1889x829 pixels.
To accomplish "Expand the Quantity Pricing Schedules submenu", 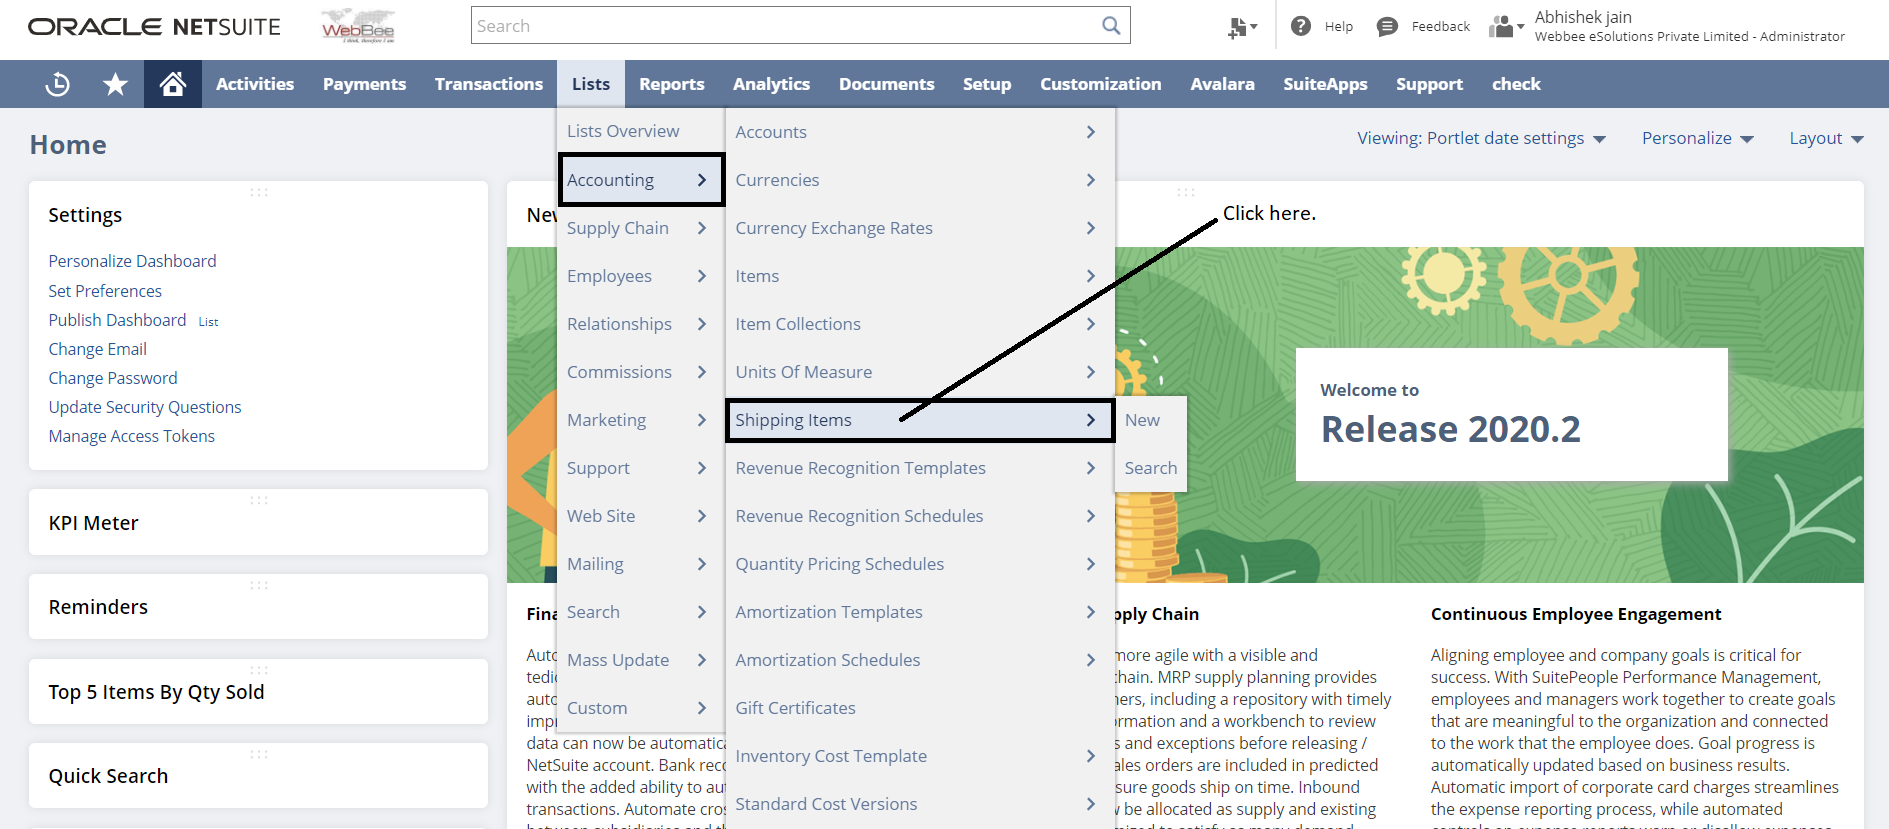I will pyautogui.click(x=920, y=564).
